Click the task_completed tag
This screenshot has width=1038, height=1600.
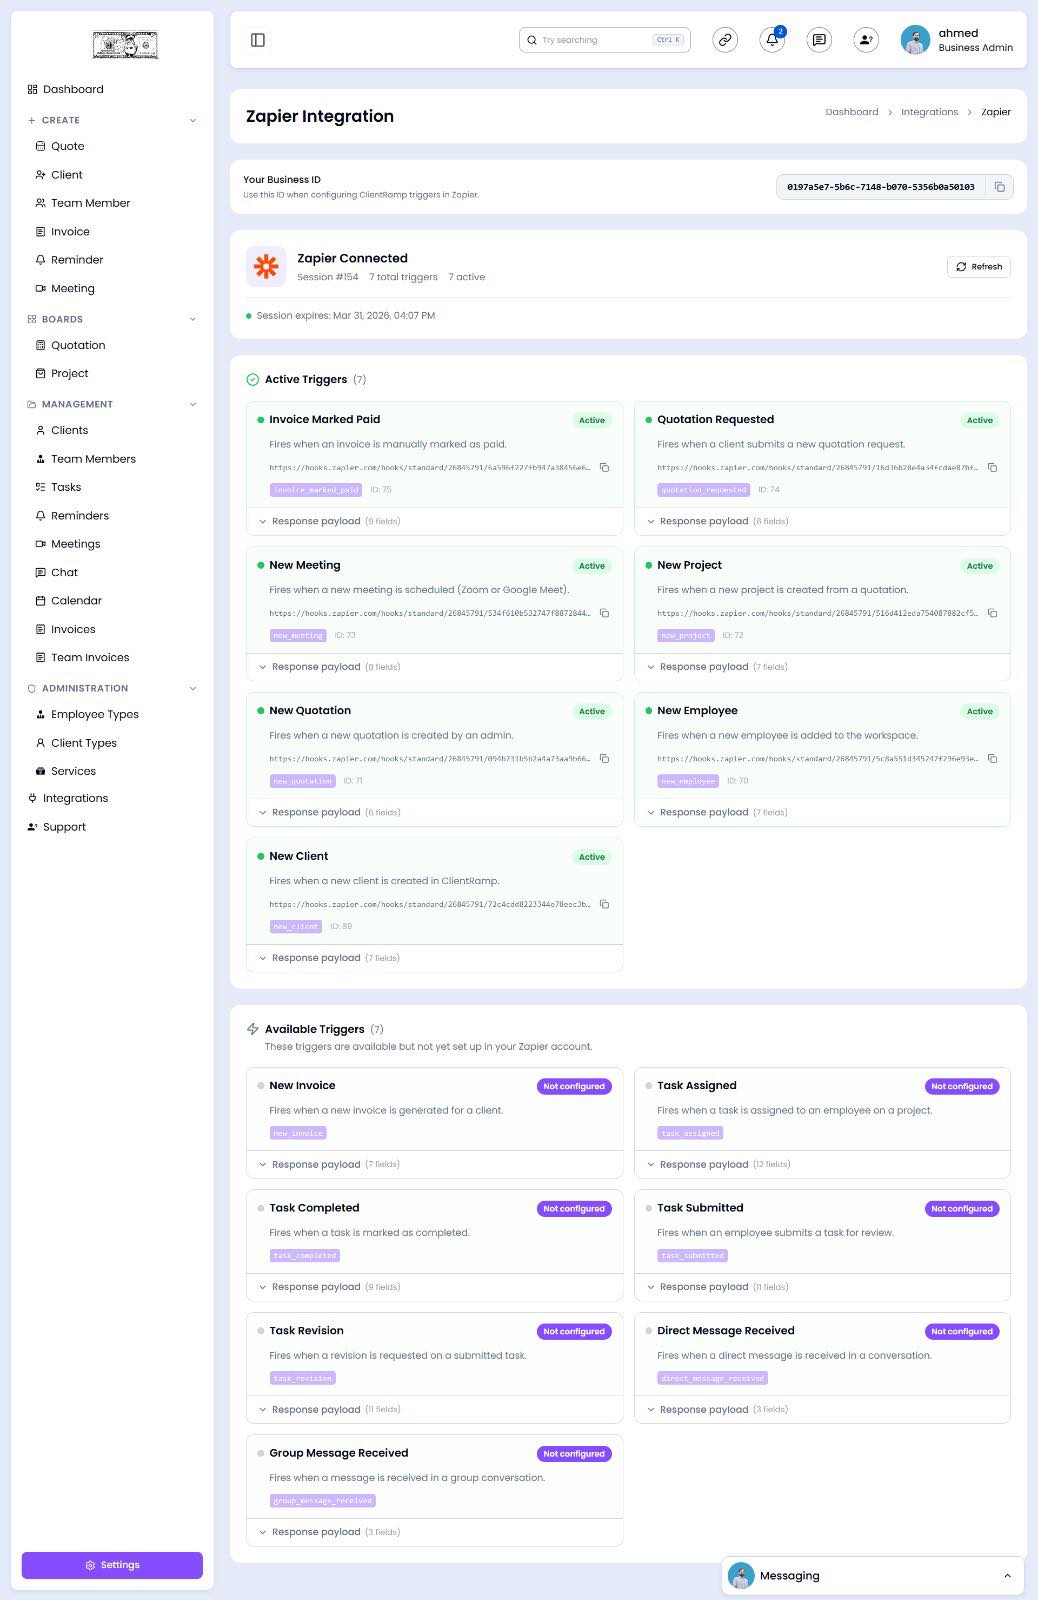[x=305, y=1256]
